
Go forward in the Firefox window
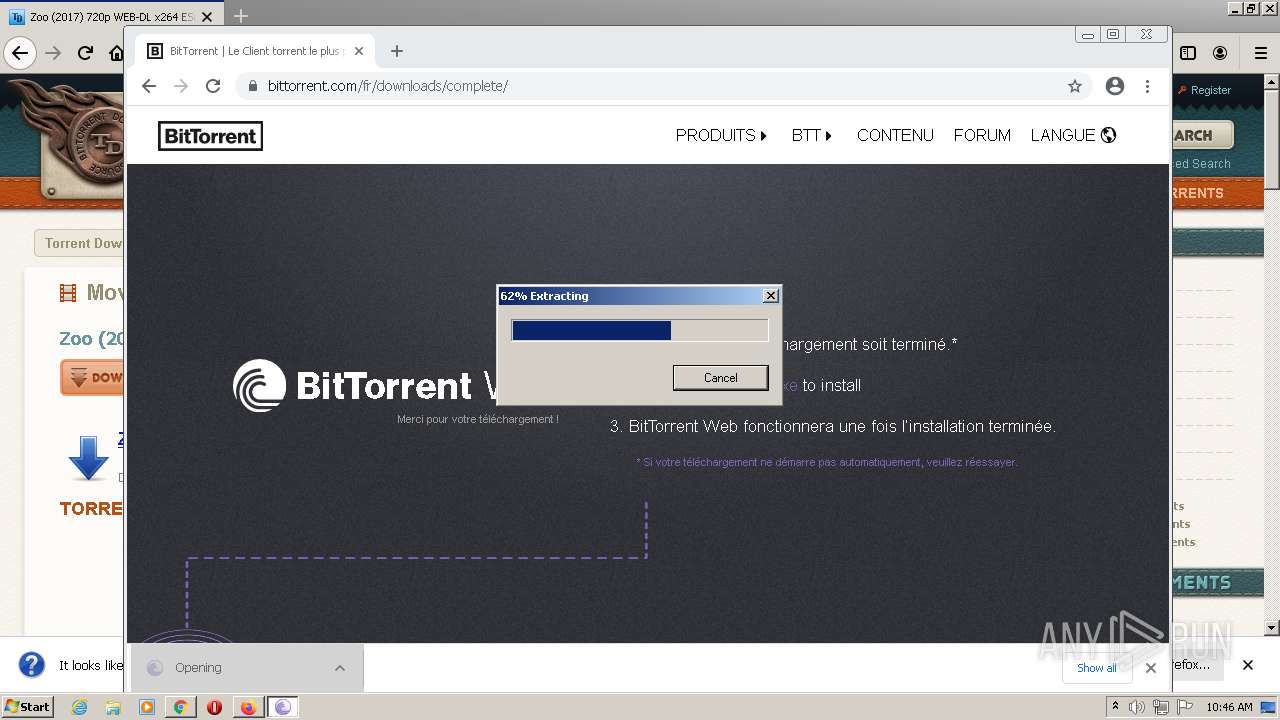54,53
